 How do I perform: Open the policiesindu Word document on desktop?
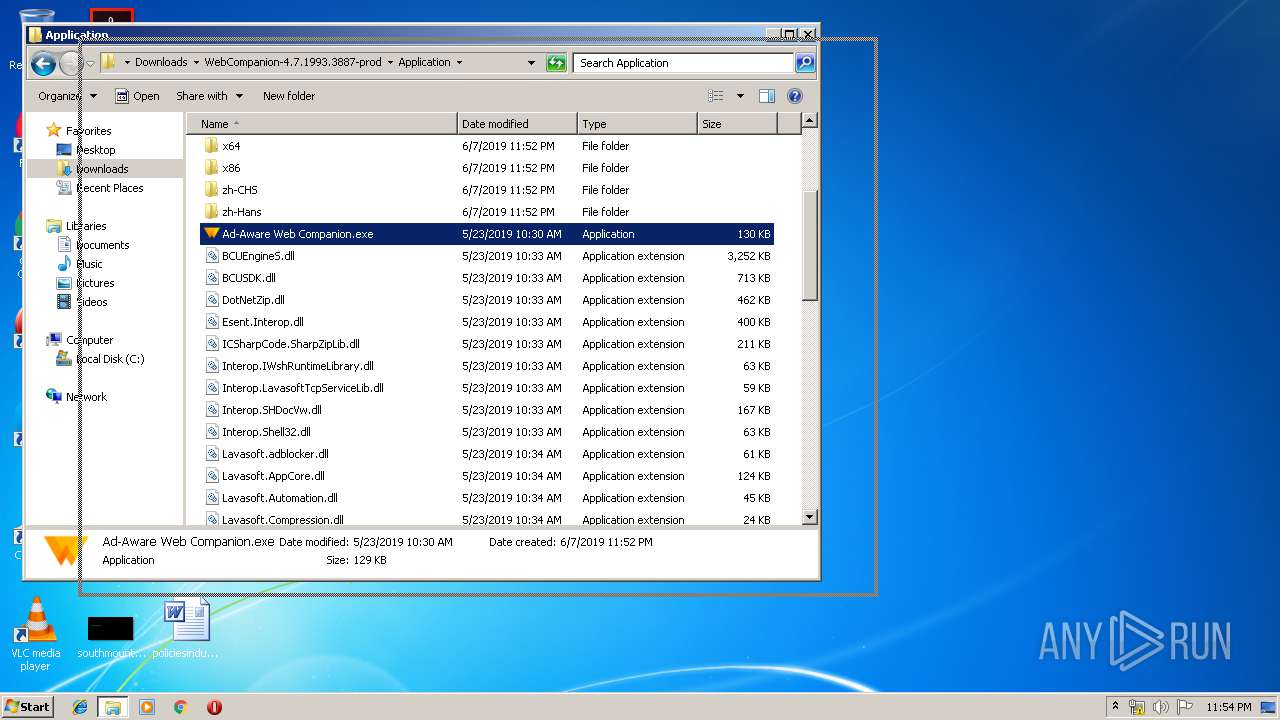coord(186,629)
